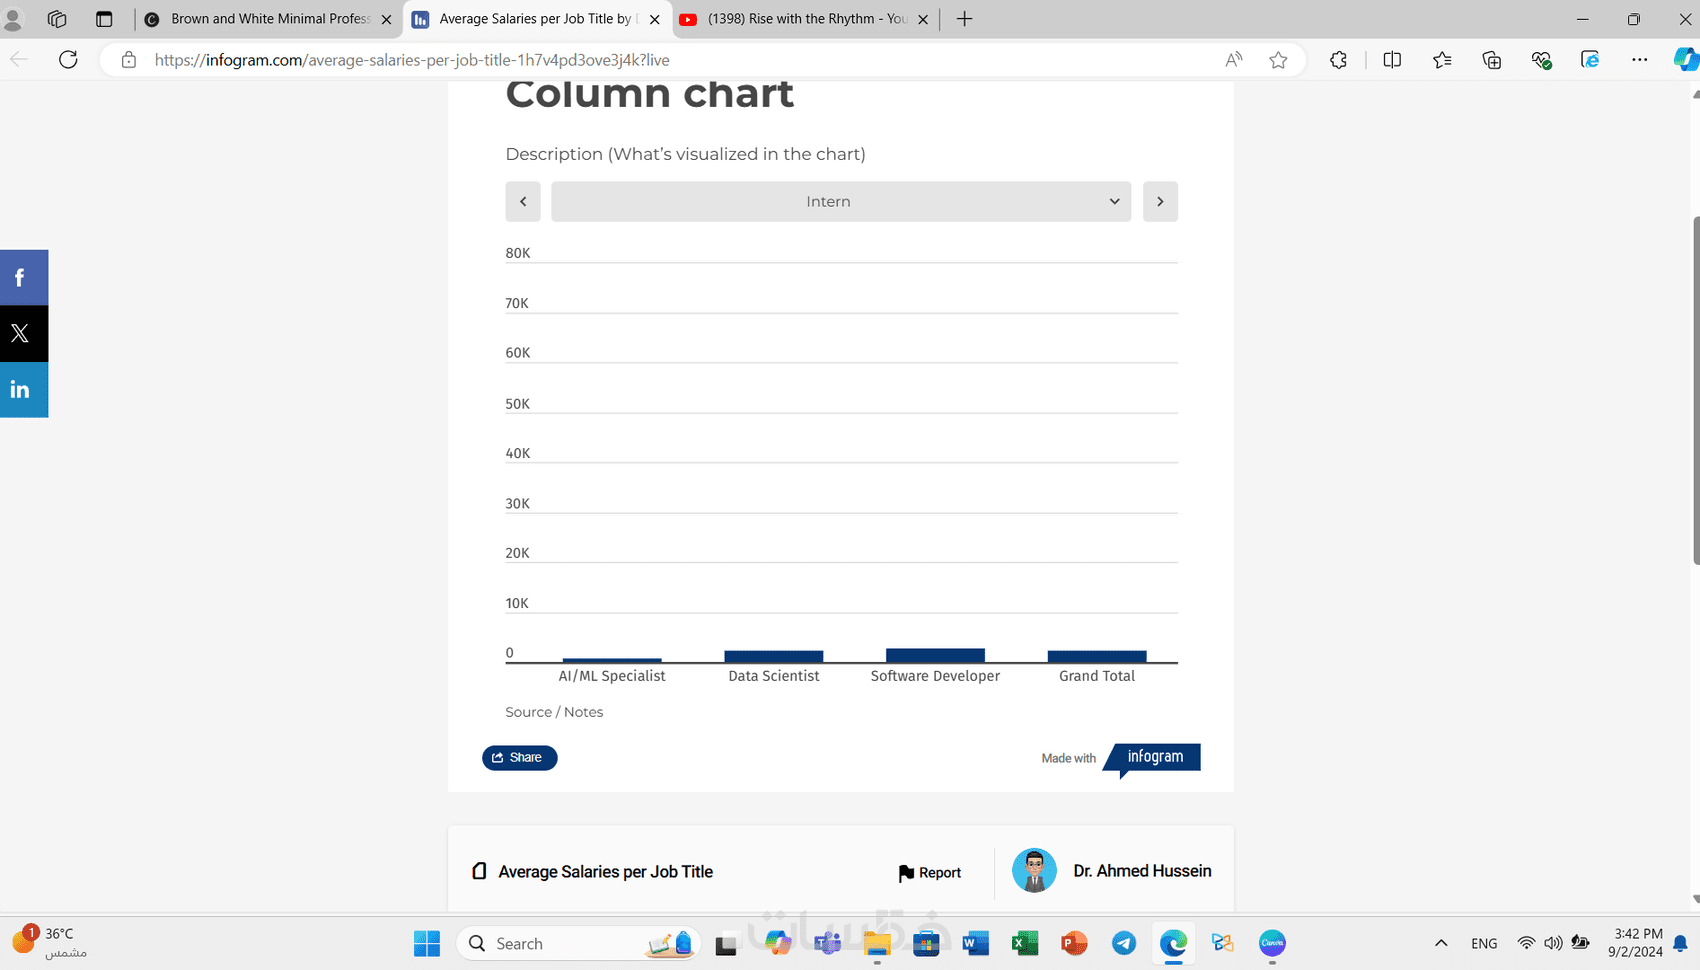
Task: Click the Share button
Action: (x=519, y=758)
